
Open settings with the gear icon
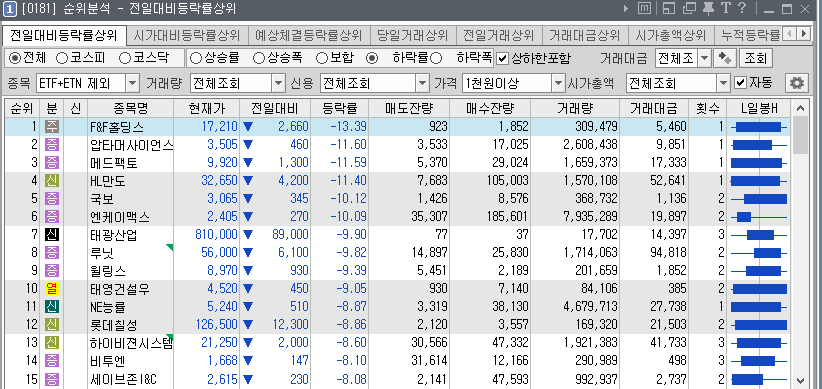797,83
